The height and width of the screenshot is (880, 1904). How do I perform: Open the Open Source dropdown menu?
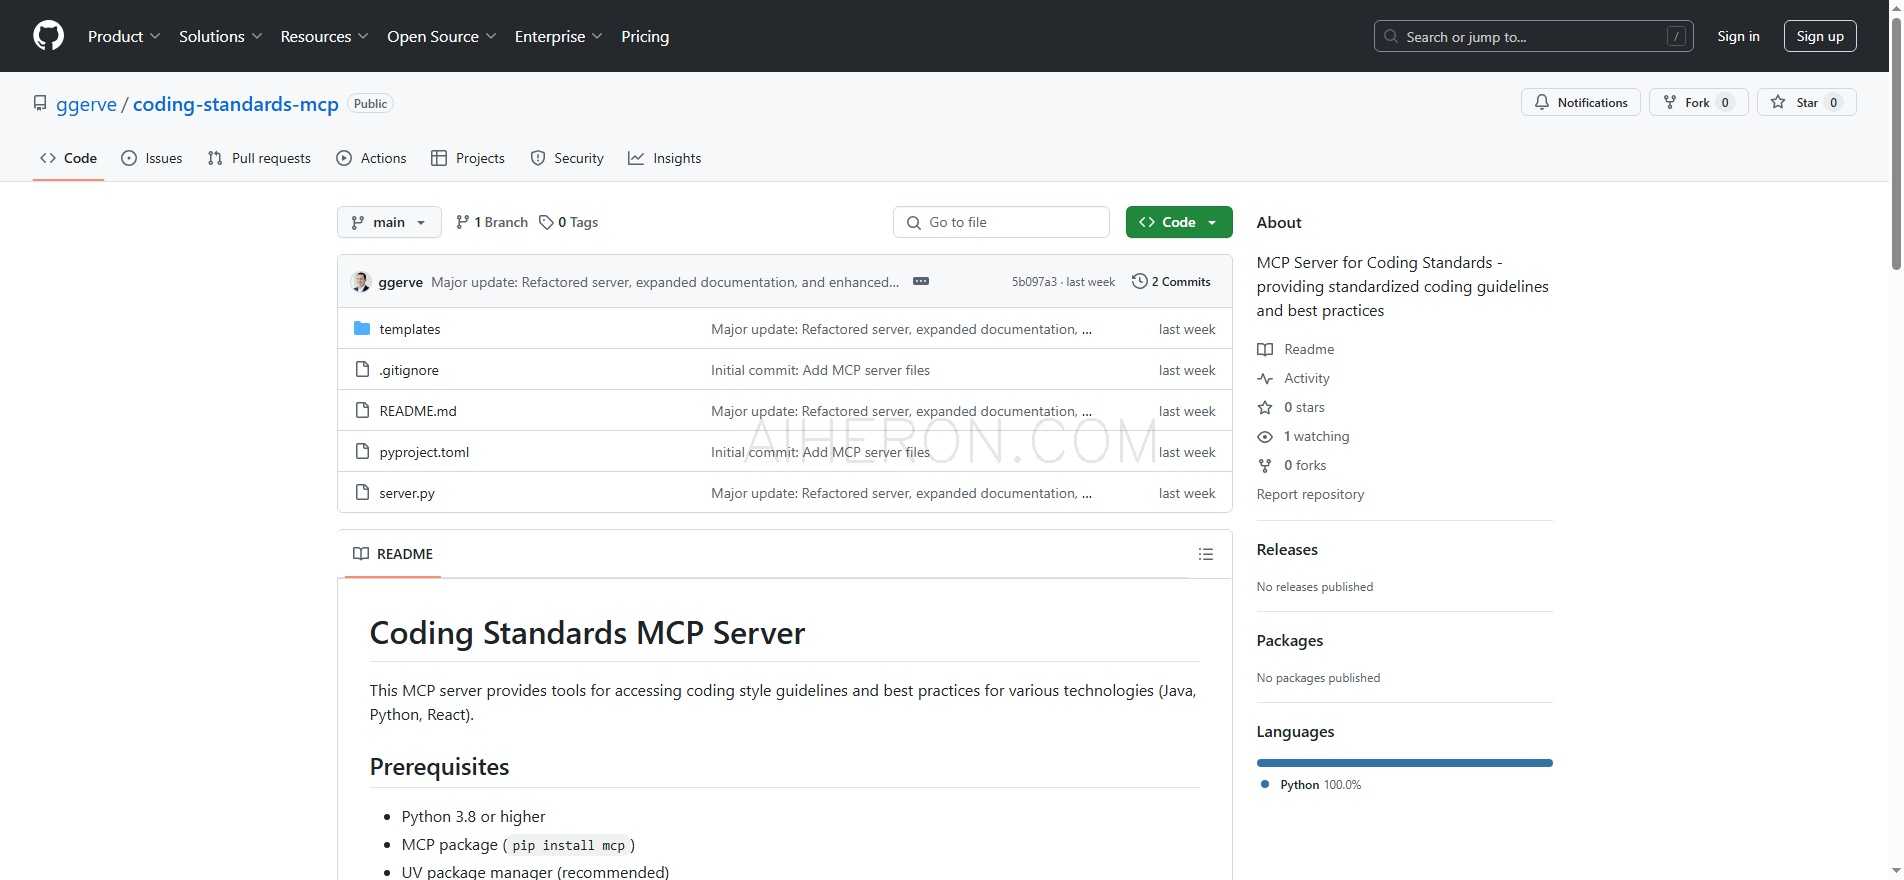coord(441,36)
